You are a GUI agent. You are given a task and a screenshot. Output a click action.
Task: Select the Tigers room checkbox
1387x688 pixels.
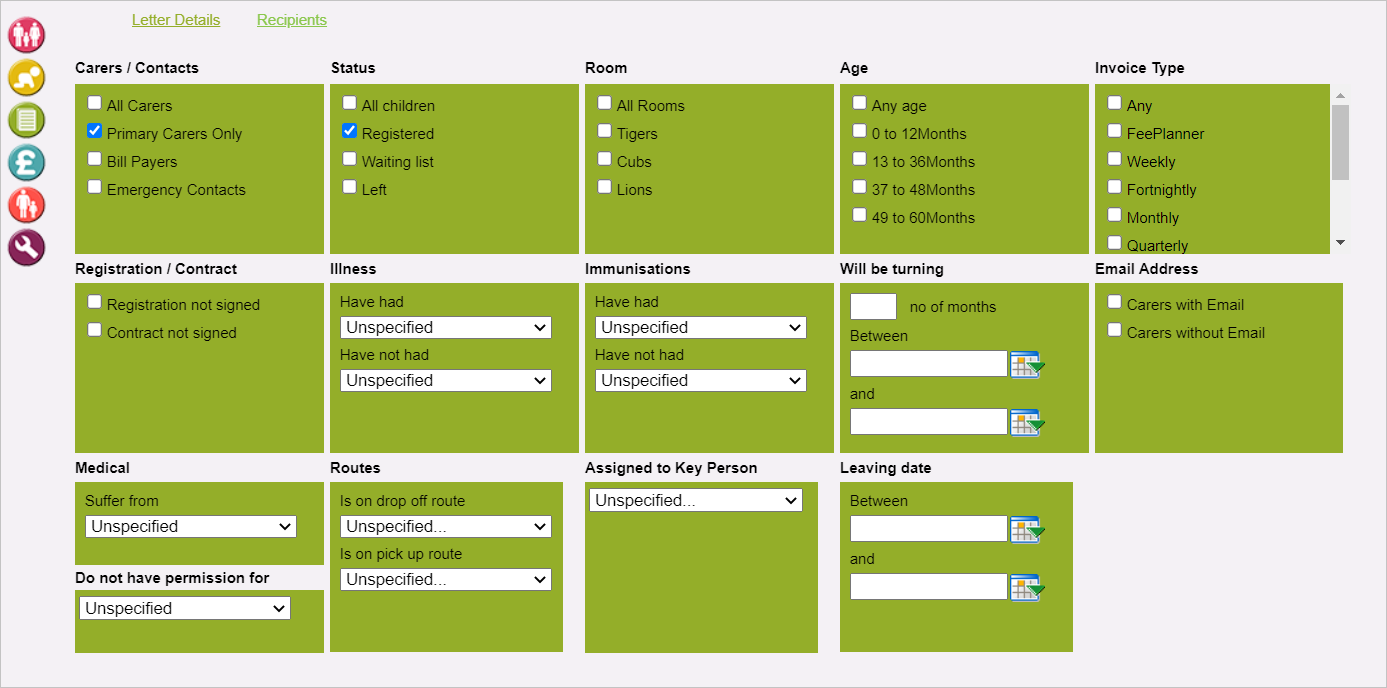point(604,131)
